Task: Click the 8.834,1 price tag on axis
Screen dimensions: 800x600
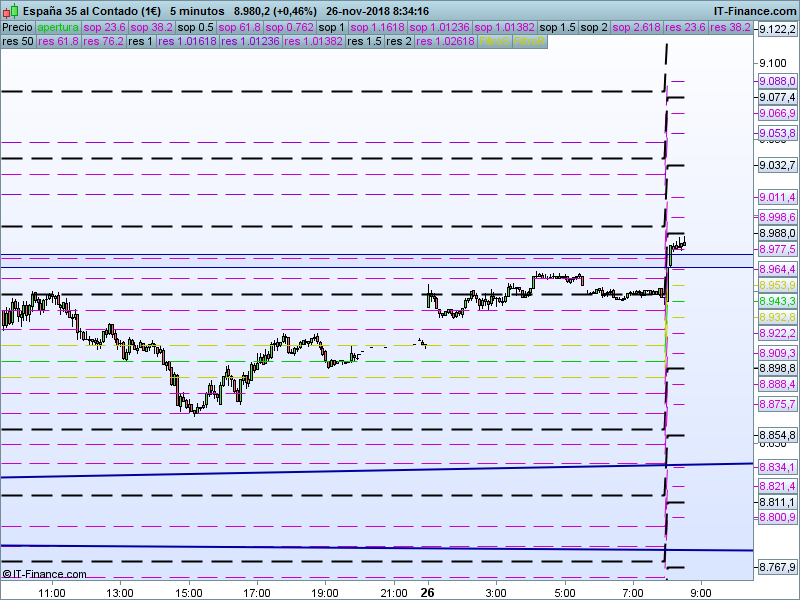Action: coord(777,467)
